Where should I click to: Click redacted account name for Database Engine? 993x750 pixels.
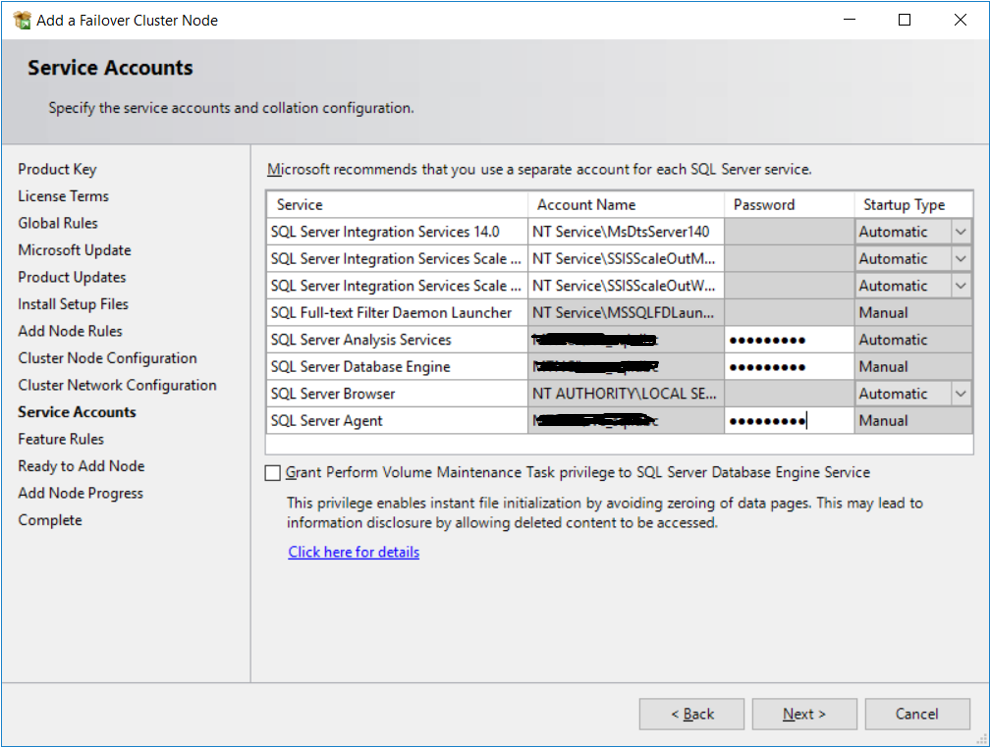coord(626,367)
